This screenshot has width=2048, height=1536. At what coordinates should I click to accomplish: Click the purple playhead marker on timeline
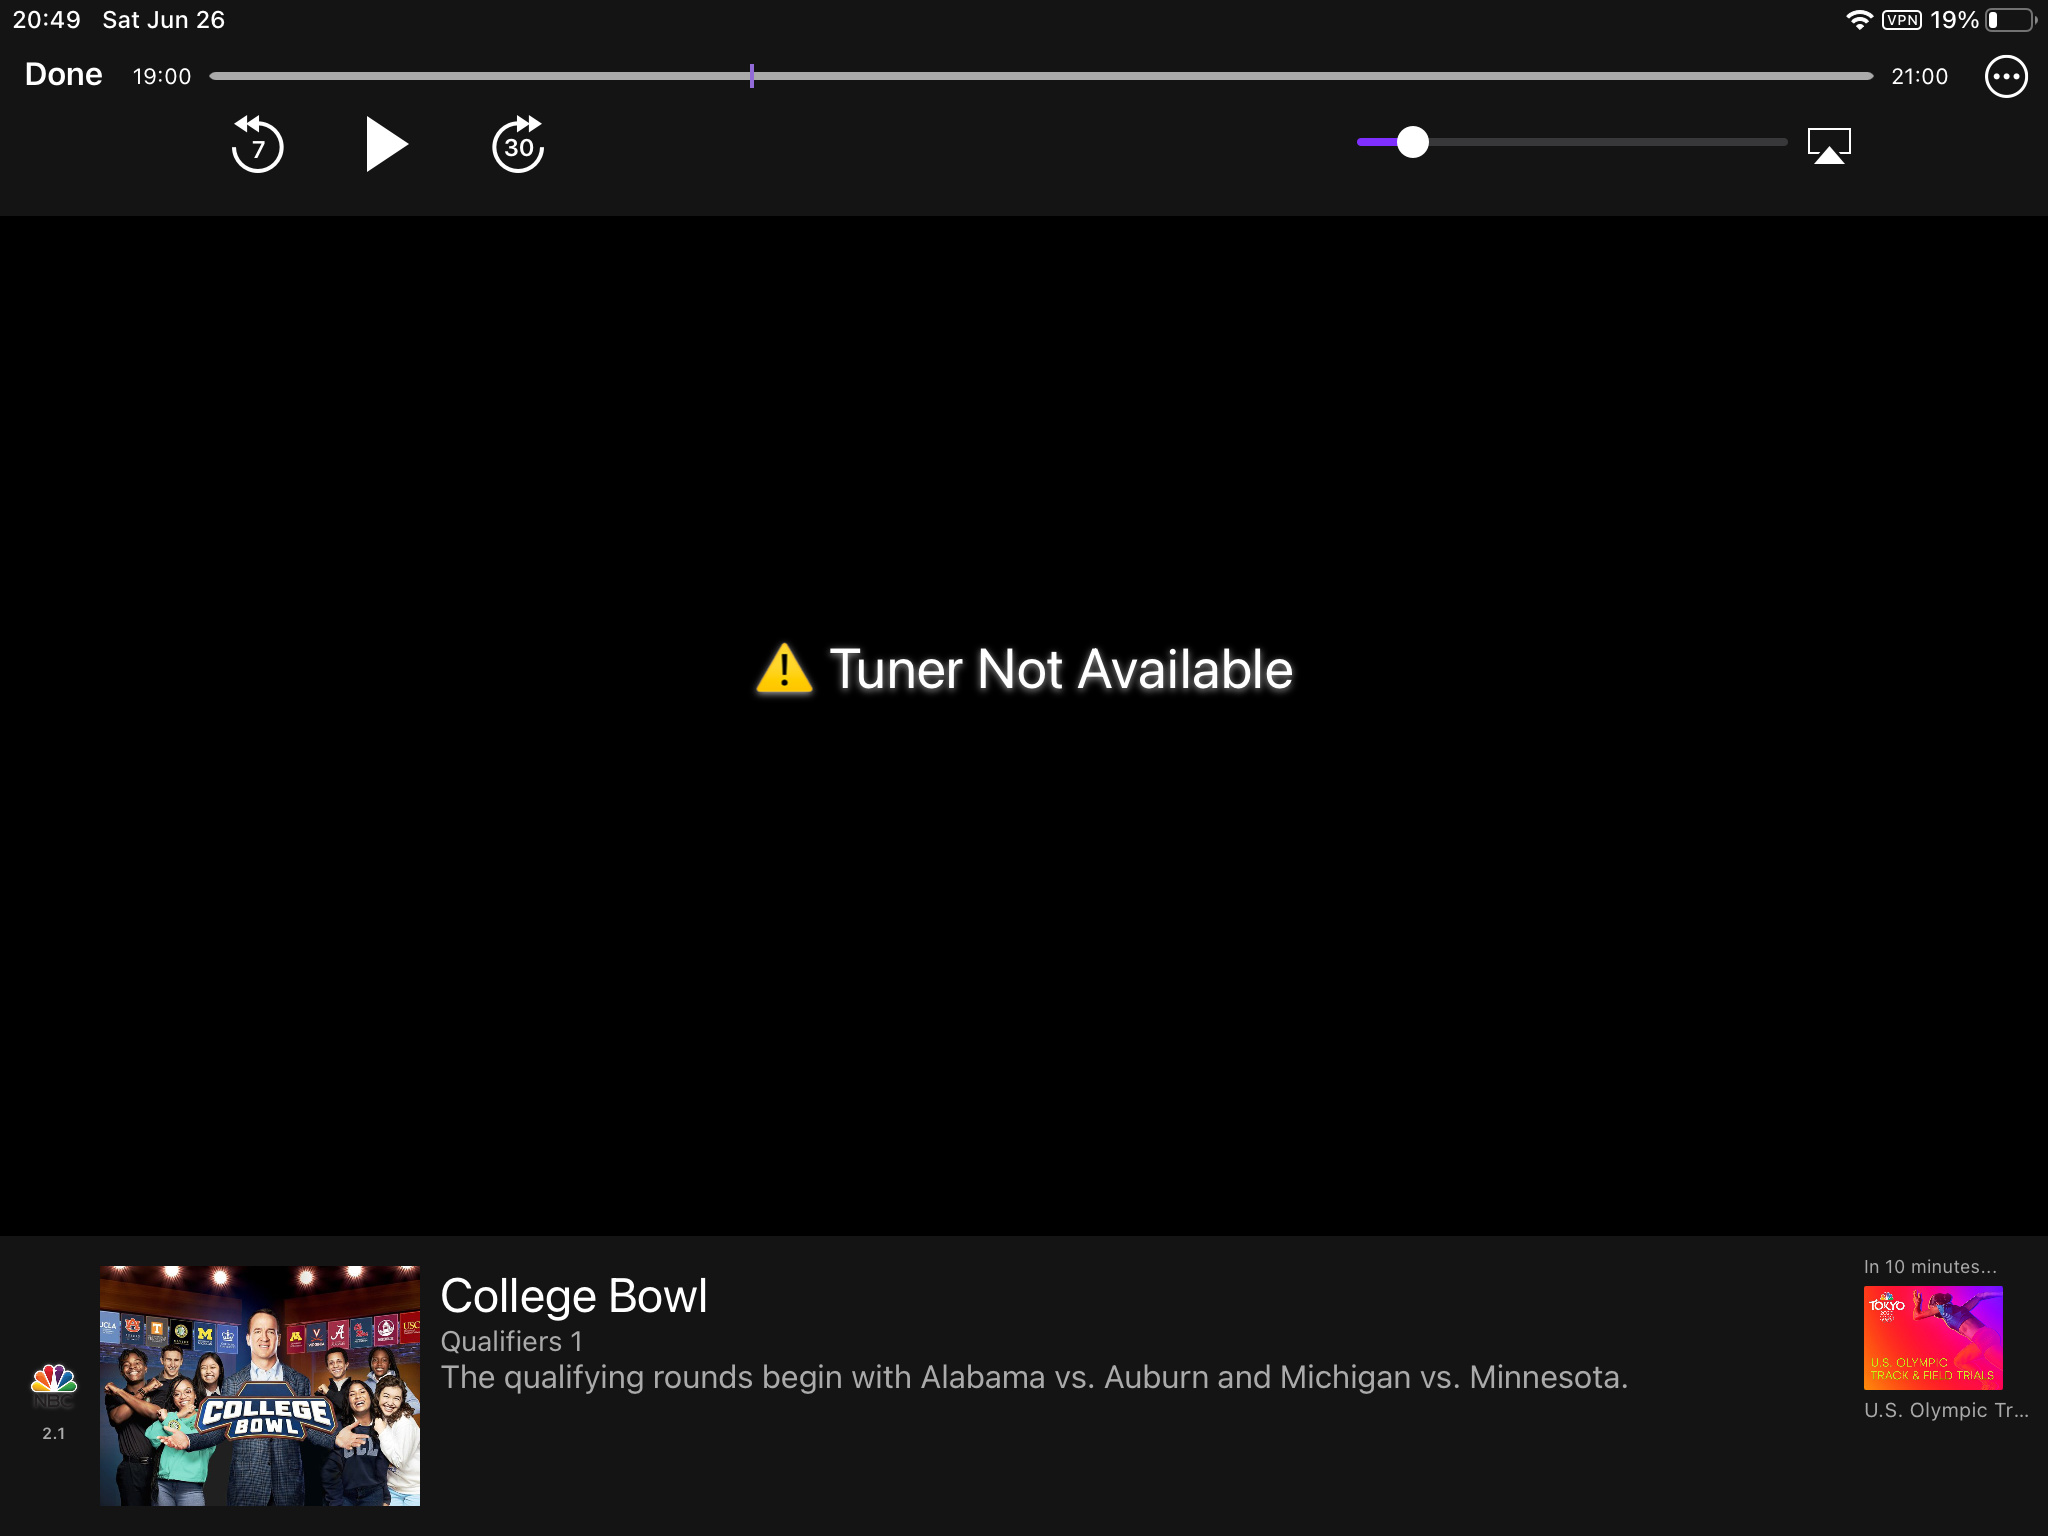tap(751, 76)
